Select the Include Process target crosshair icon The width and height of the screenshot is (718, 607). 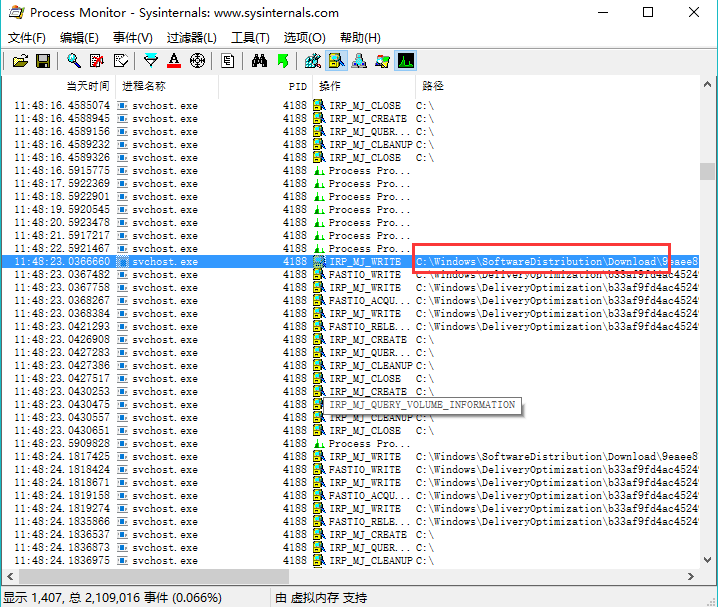[197, 61]
